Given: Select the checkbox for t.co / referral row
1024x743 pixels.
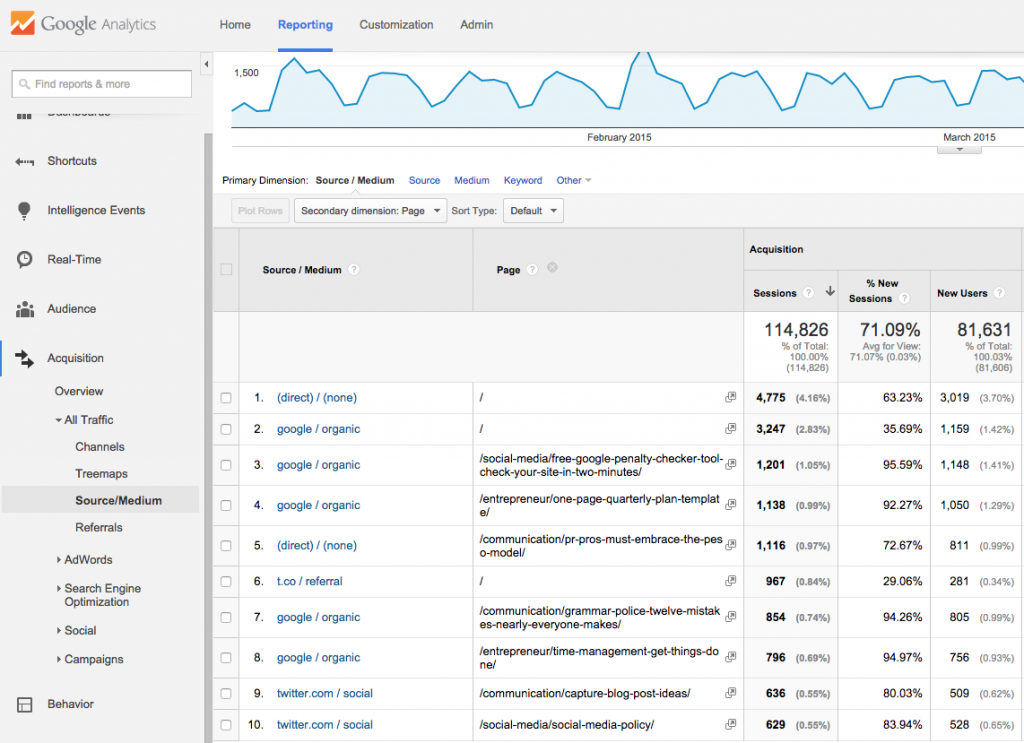Looking at the screenshot, I should 226,582.
